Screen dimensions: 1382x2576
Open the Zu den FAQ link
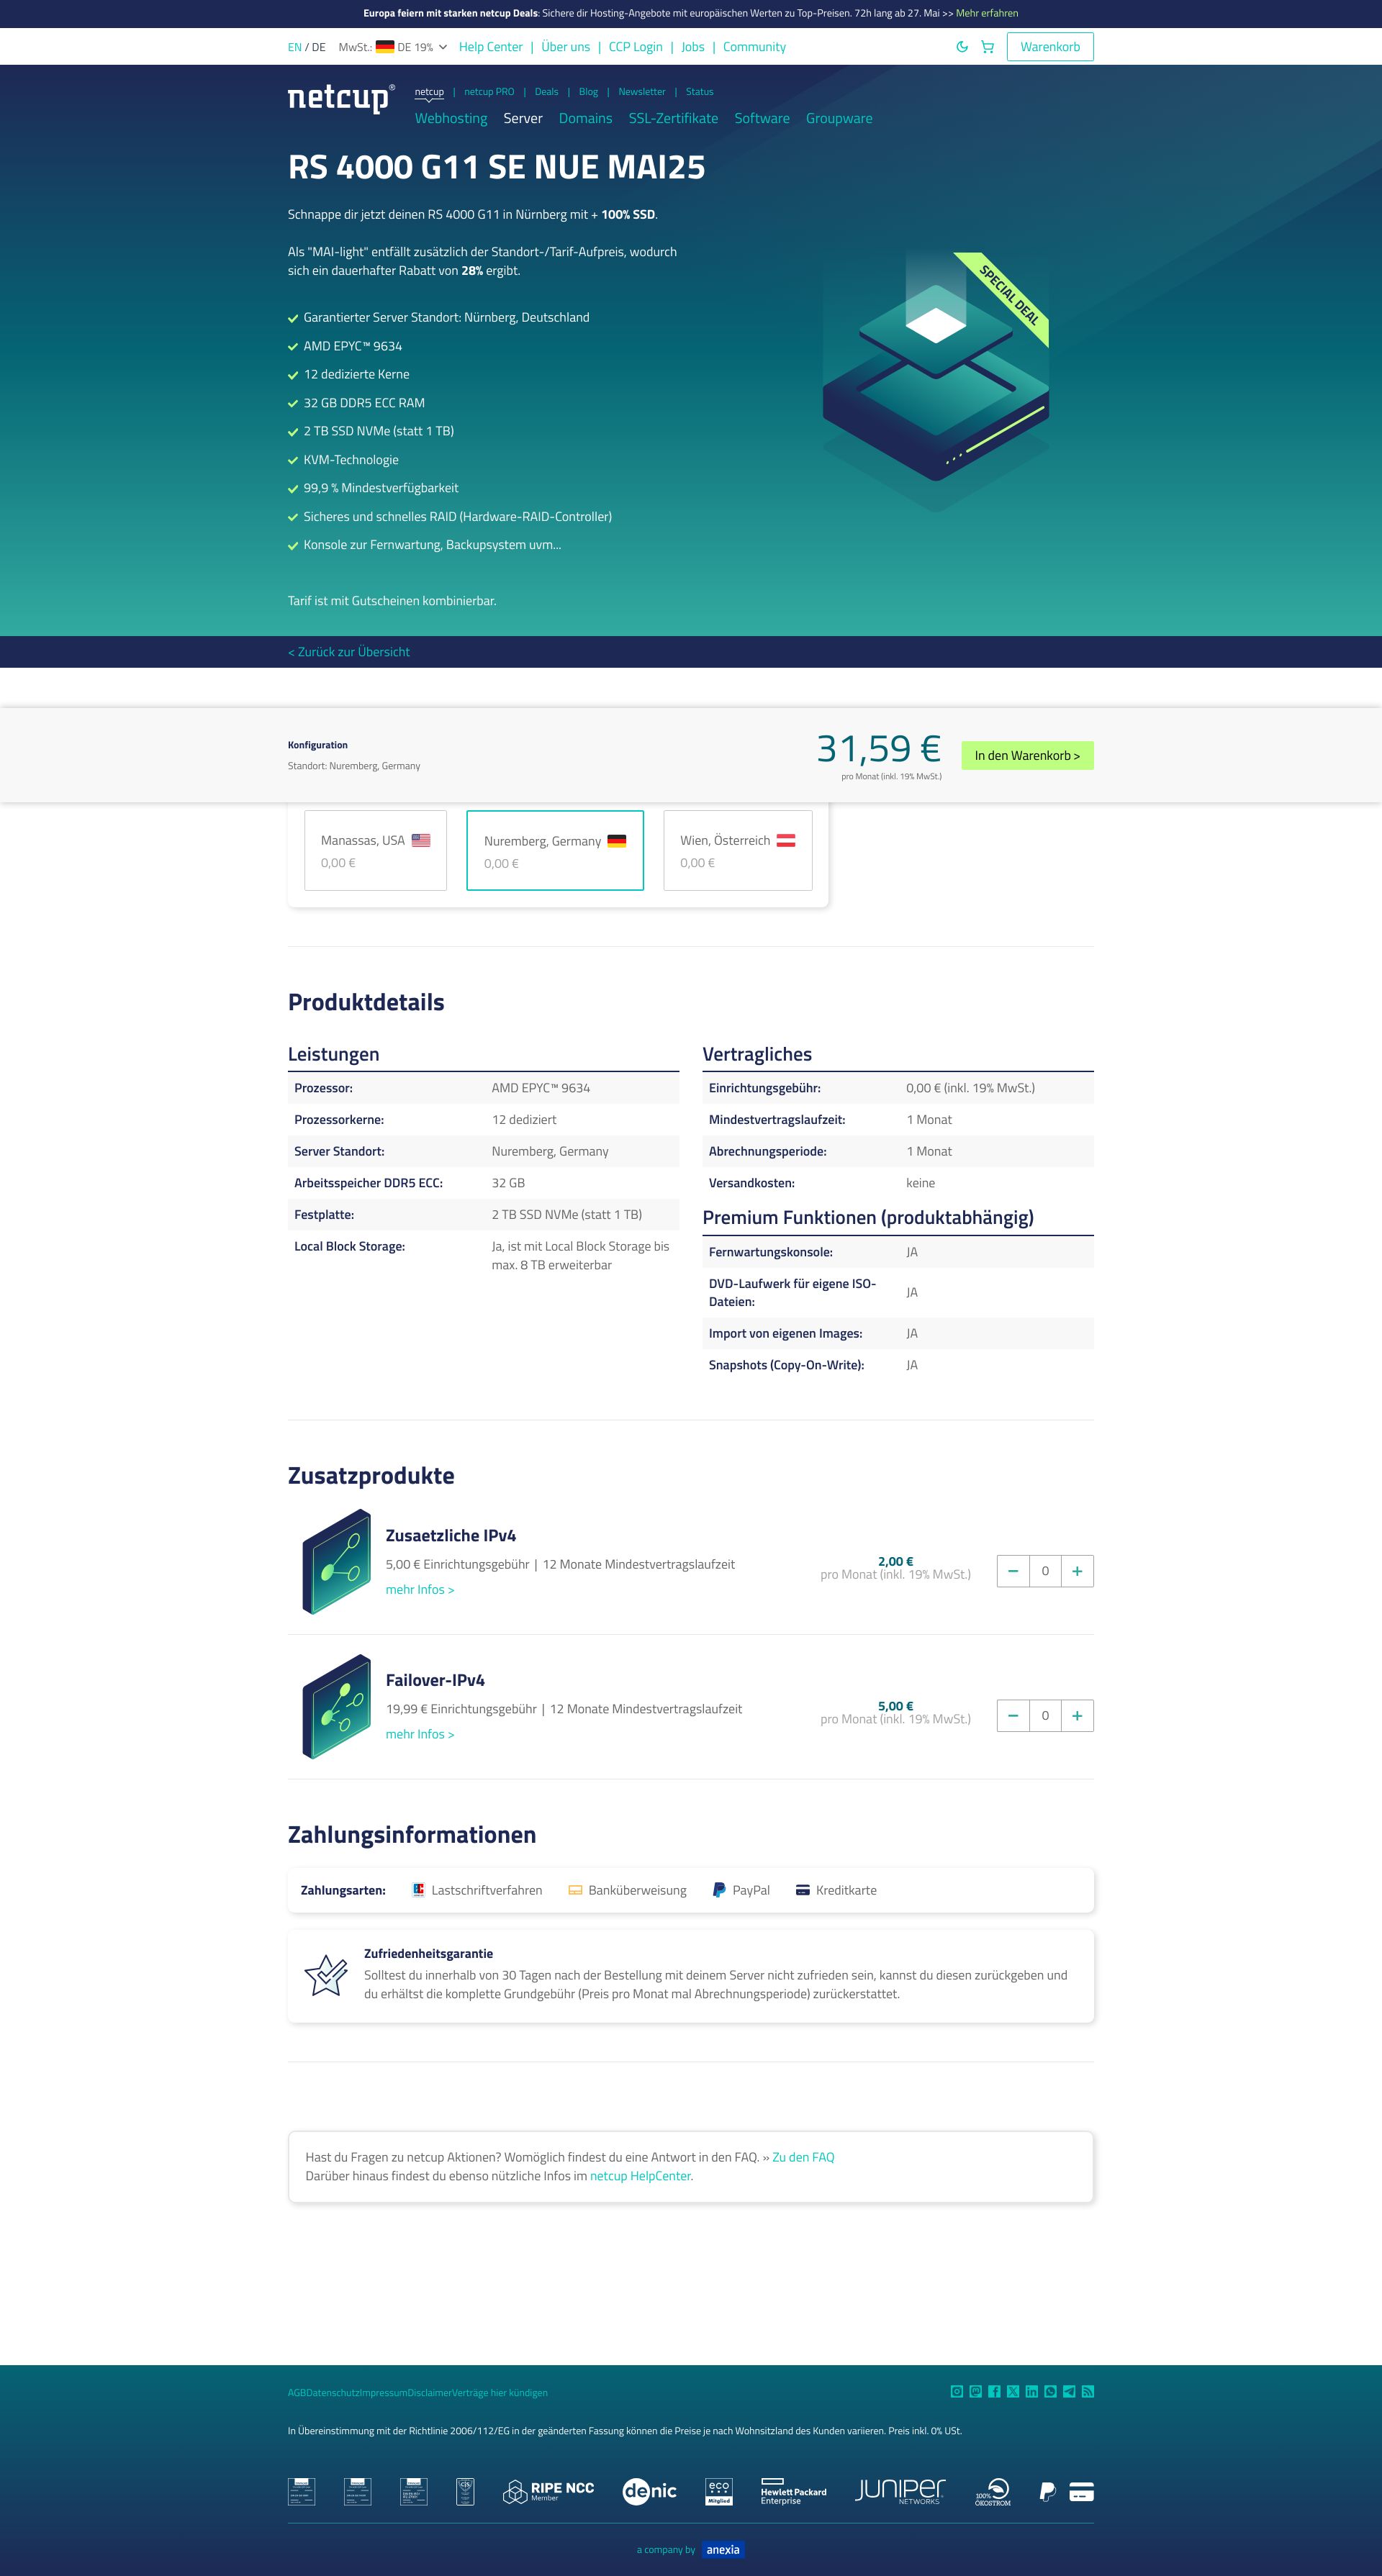(803, 2157)
